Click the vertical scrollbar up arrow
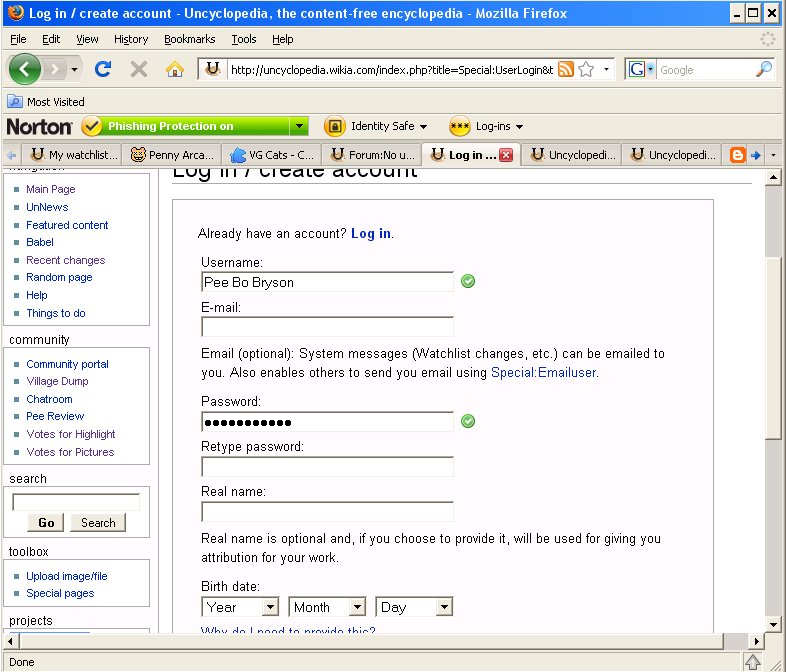 tap(773, 177)
